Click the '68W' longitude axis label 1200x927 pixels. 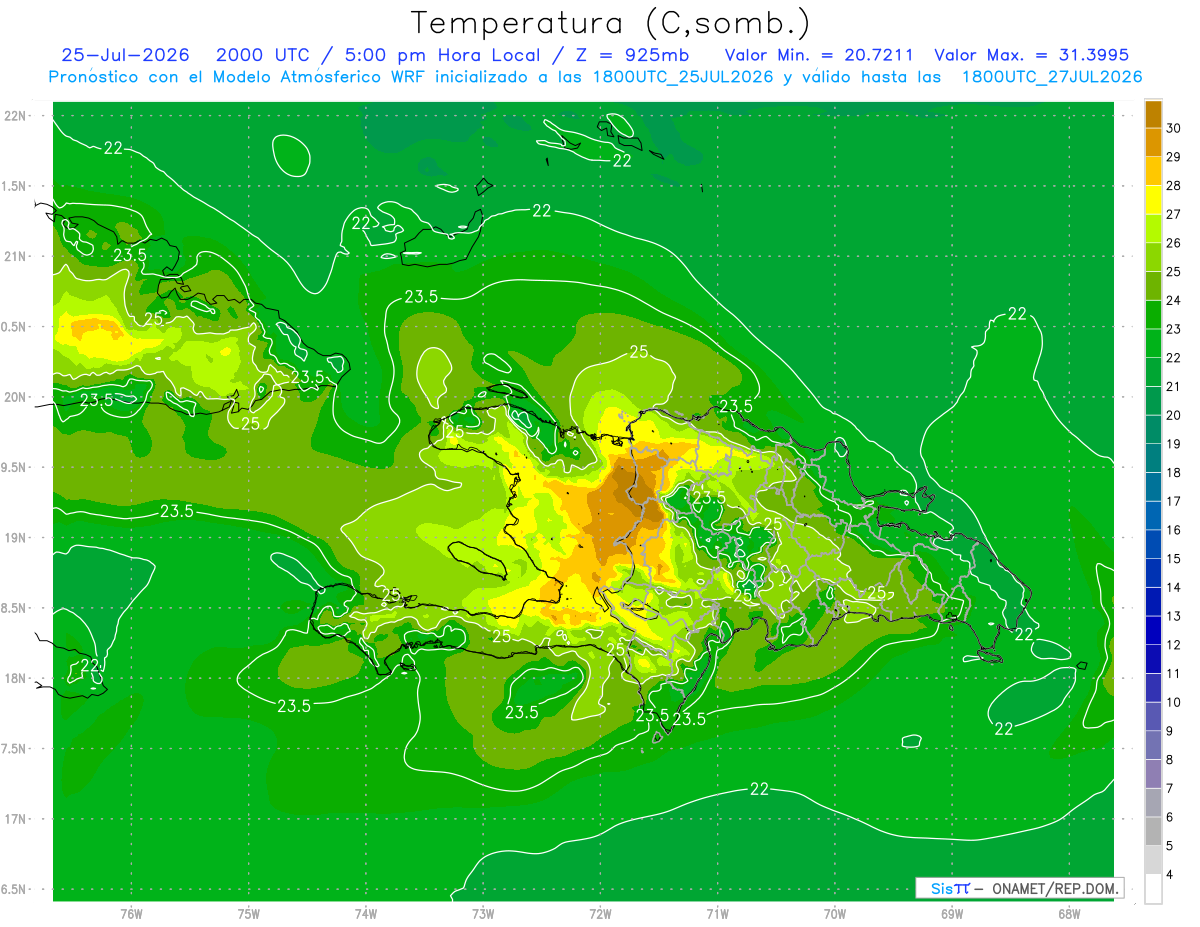pyautogui.click(x=1069, y=914)
